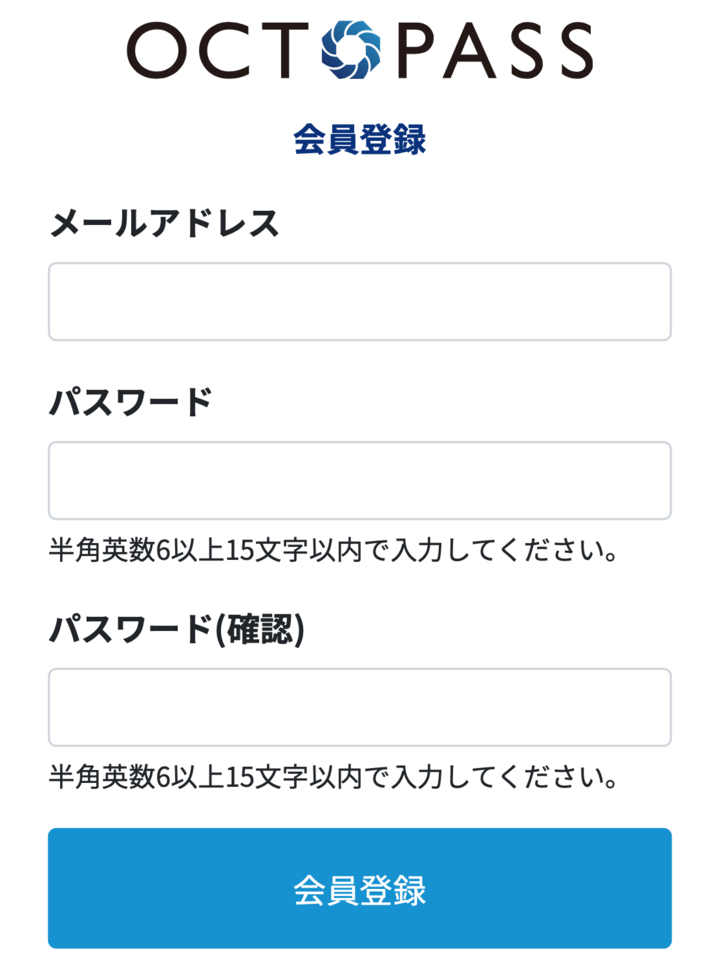Click the パスワード field label
Image resolution: width=720 pixels, height=962 pixels.
(x=131, y=402)
